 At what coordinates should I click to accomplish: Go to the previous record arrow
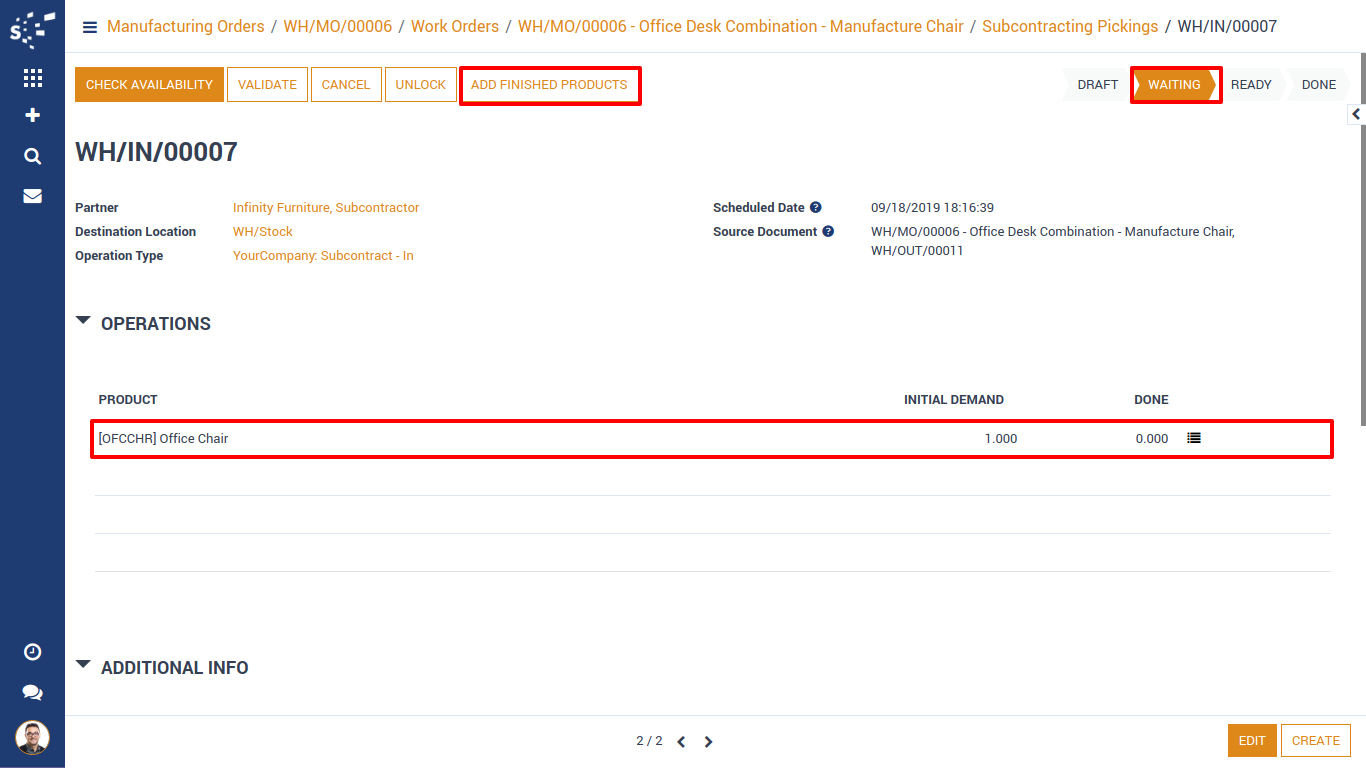(681, 742)
